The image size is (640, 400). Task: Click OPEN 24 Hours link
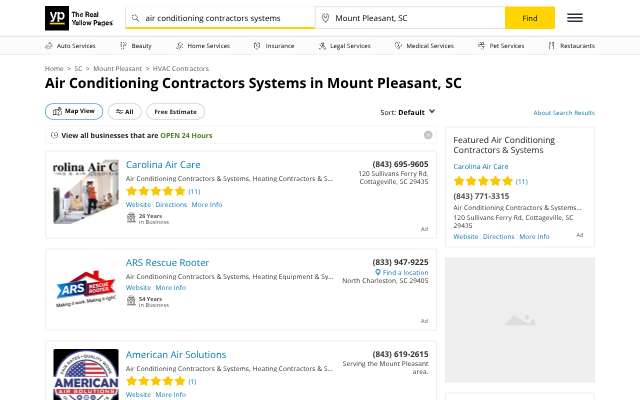[x=186, y=135]
